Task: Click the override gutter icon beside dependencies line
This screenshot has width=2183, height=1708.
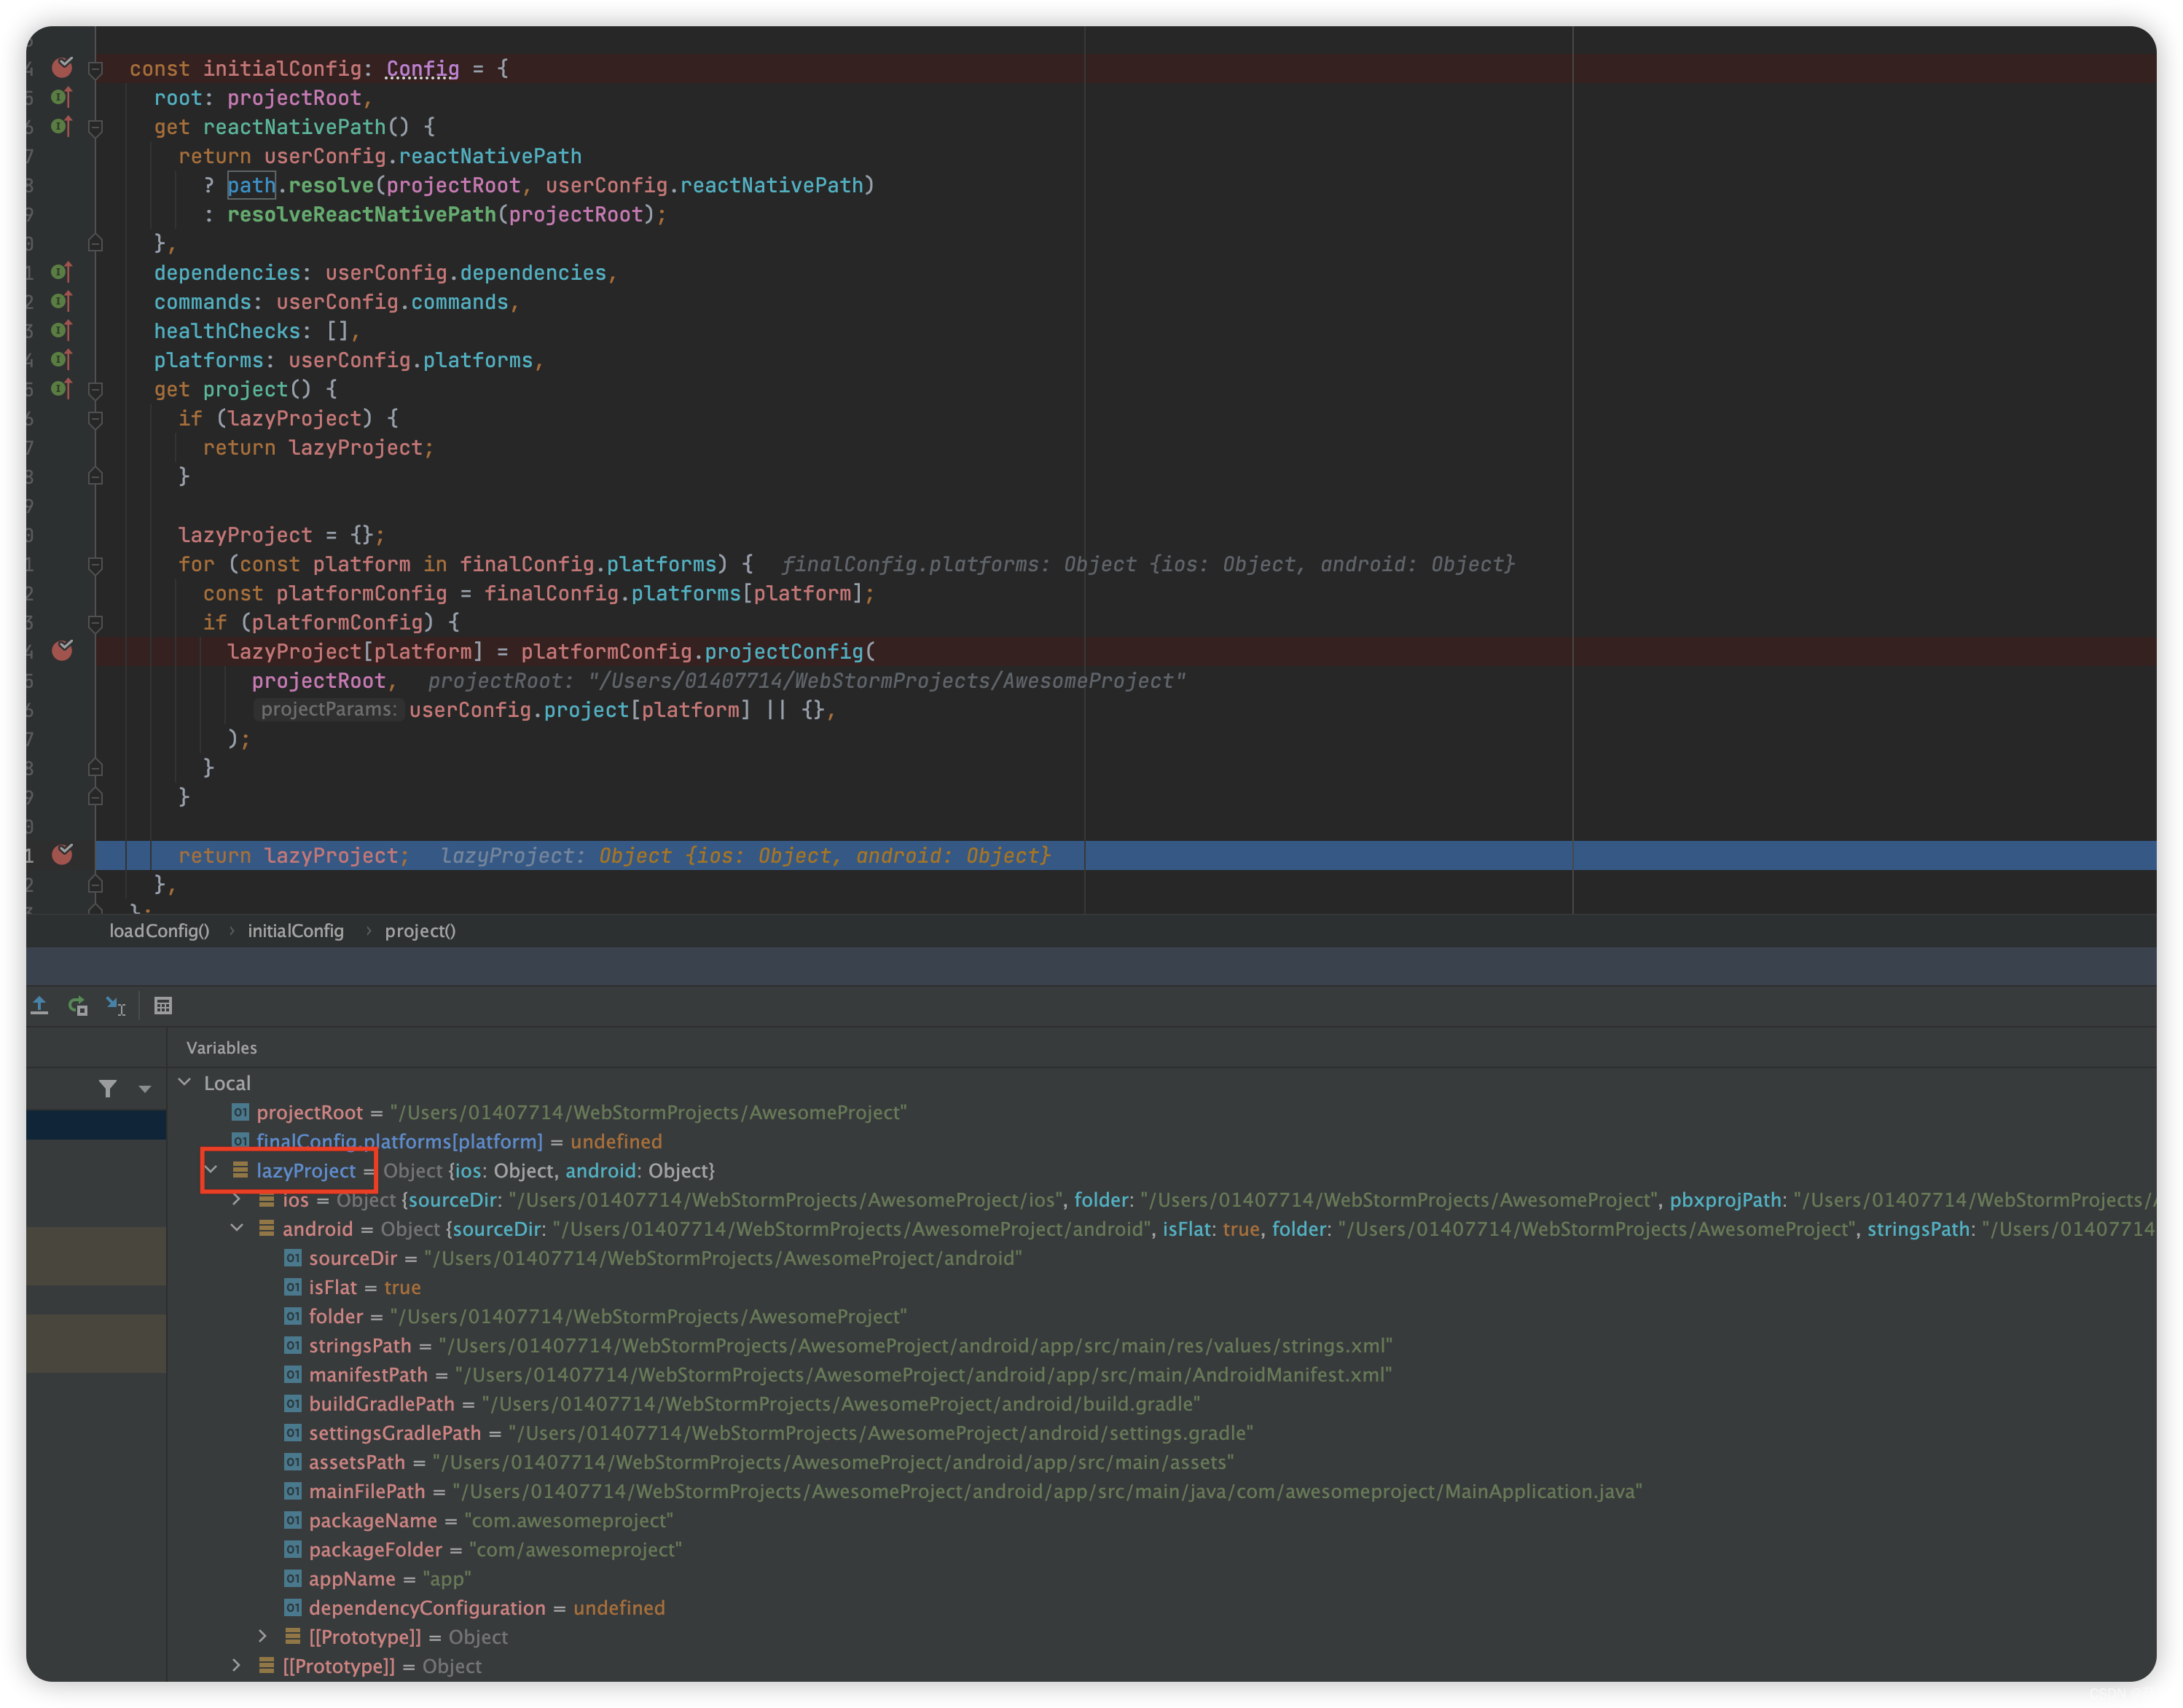Action: point(61,272)
